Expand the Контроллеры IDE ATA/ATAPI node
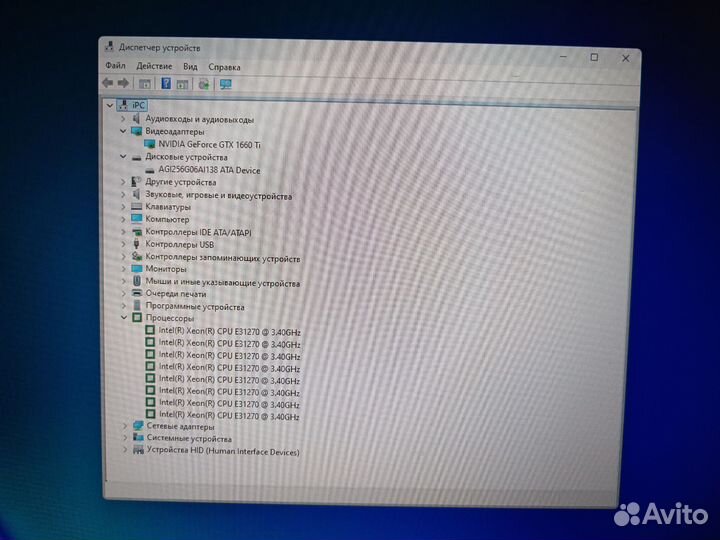Image resolution: width=720 pixels, height=540 pixels. click(x=123, y=232)
